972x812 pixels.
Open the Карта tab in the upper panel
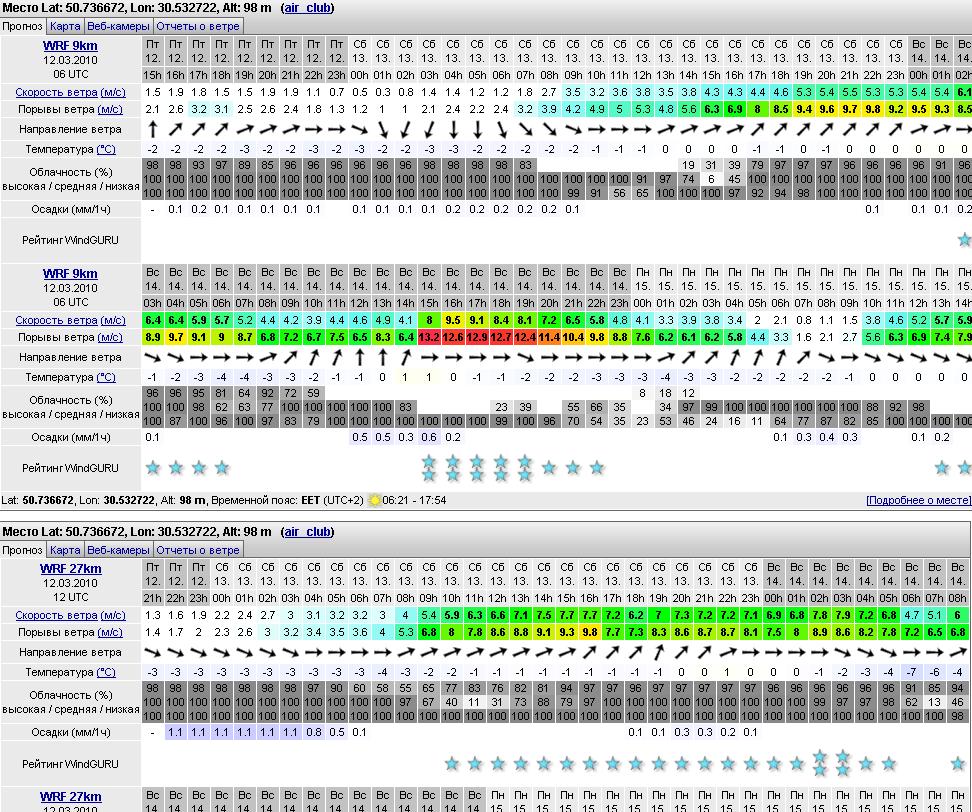65,26
